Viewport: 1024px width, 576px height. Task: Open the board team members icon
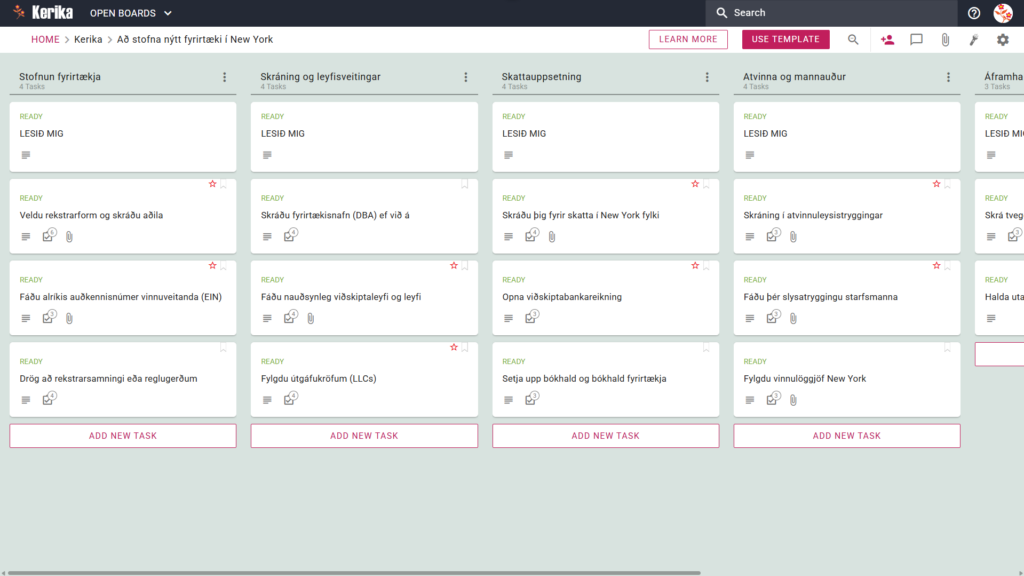click(887, 40)
